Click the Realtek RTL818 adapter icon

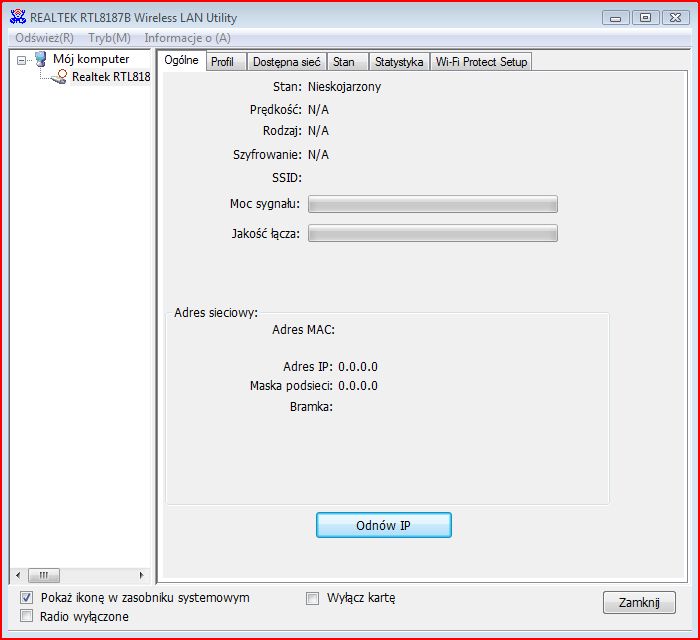59,77
